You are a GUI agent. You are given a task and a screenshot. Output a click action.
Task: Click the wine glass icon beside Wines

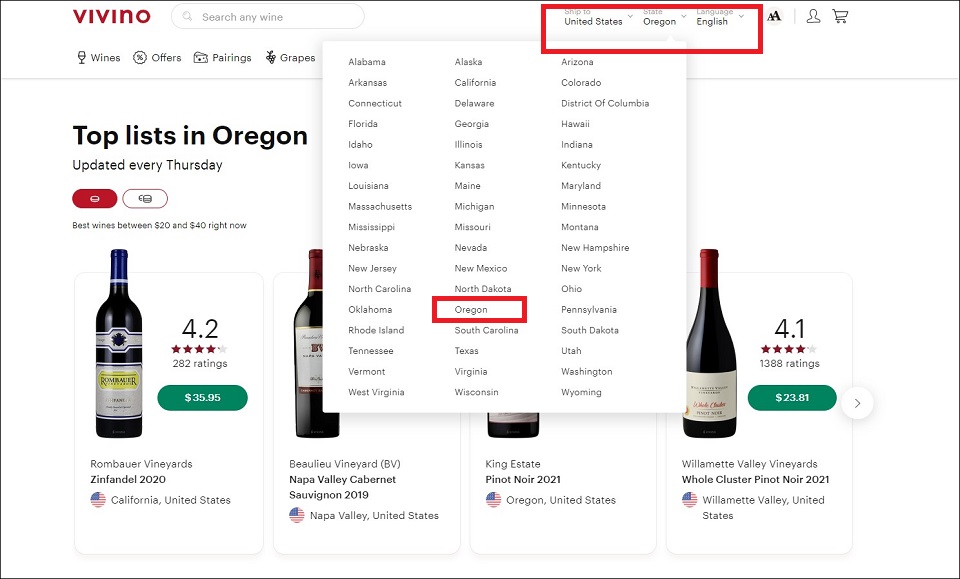click(x=81, y=58)
